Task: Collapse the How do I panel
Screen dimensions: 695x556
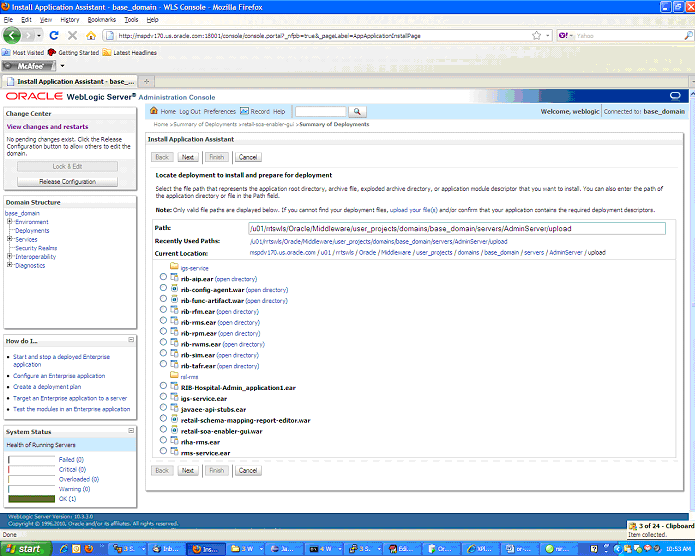Action: coord(131,340)
